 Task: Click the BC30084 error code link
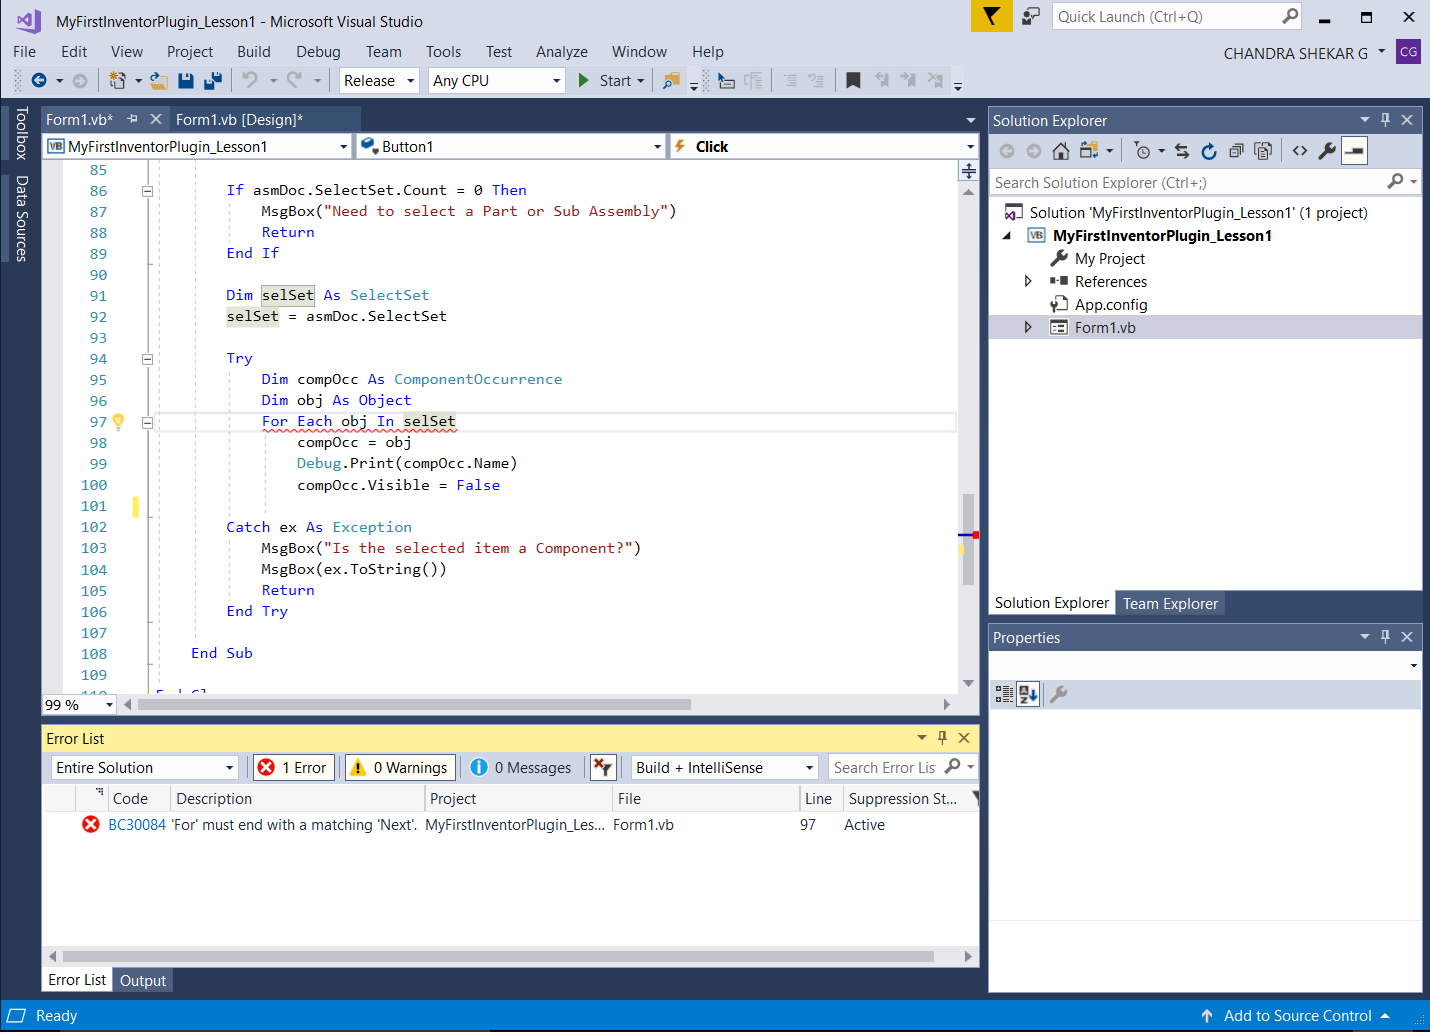coord(137,825)
